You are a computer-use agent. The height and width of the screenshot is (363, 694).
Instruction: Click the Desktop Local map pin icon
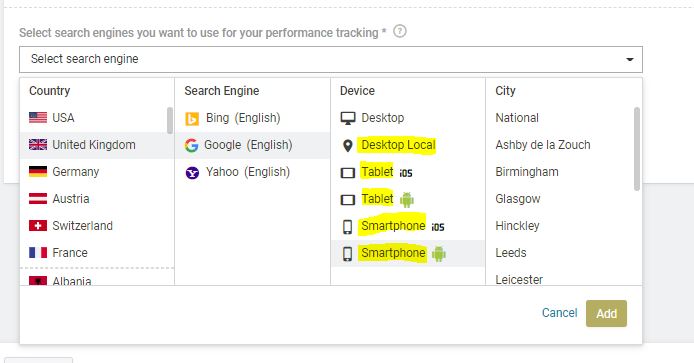pyautogui.click(x=348, y=145)
